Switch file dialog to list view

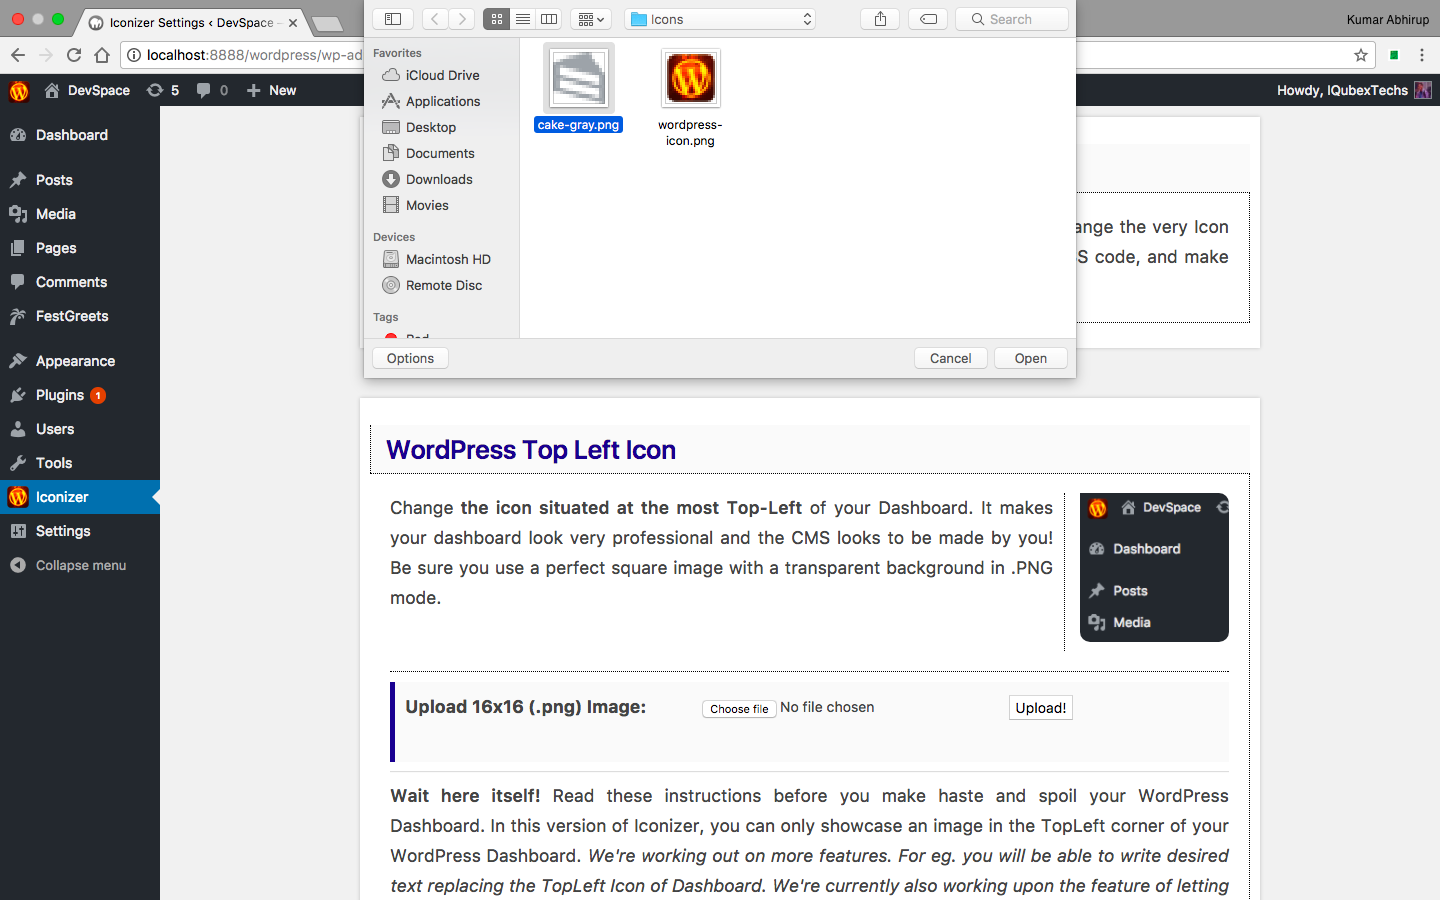[523, 19]
